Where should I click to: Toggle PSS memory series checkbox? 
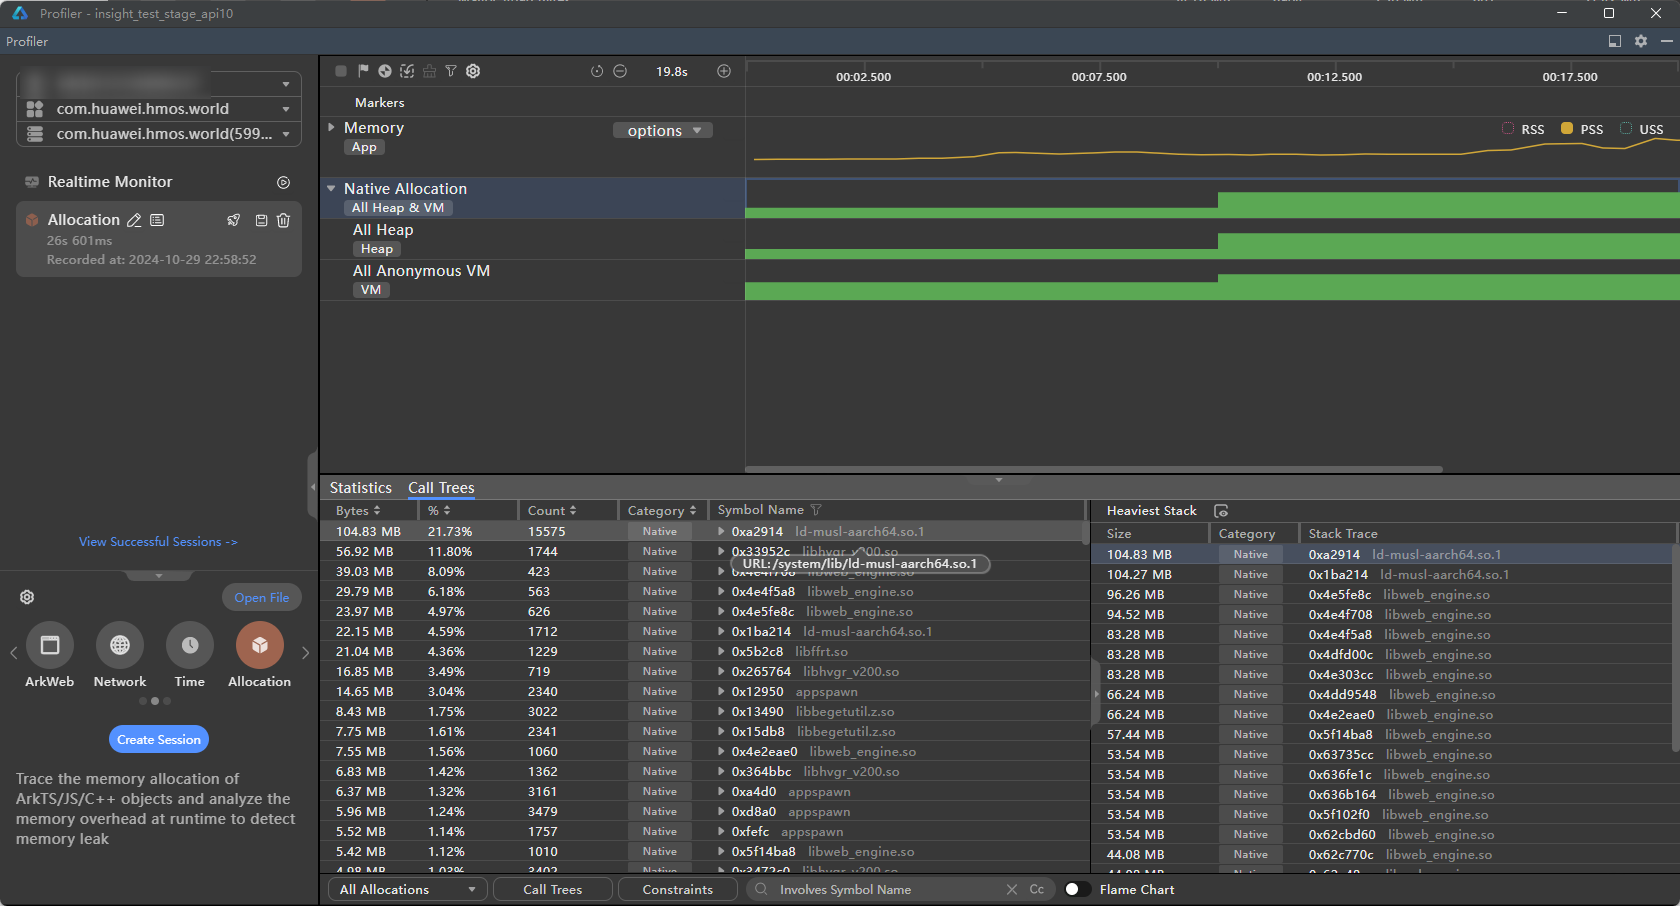tap(1567, 129)
